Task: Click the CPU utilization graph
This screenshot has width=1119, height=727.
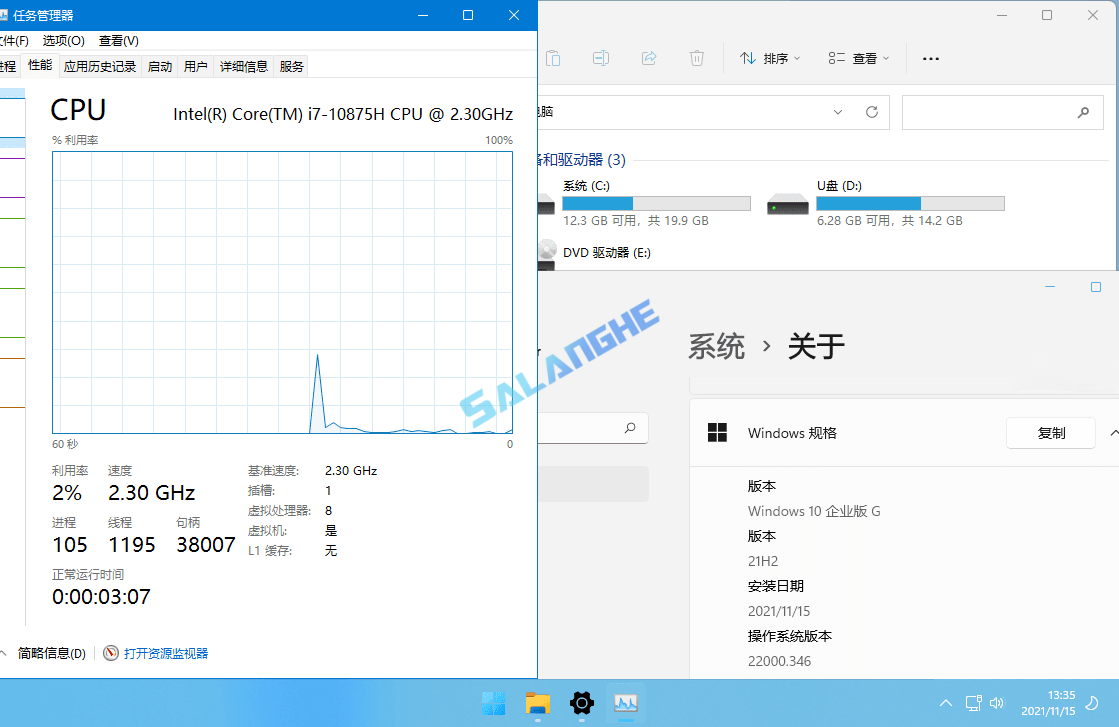Action: pyautogui.click(x=283, y=293)
